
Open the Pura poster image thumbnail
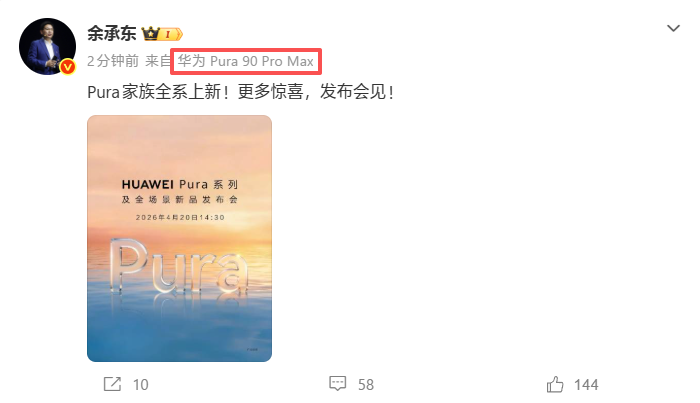tap(179, 238)
